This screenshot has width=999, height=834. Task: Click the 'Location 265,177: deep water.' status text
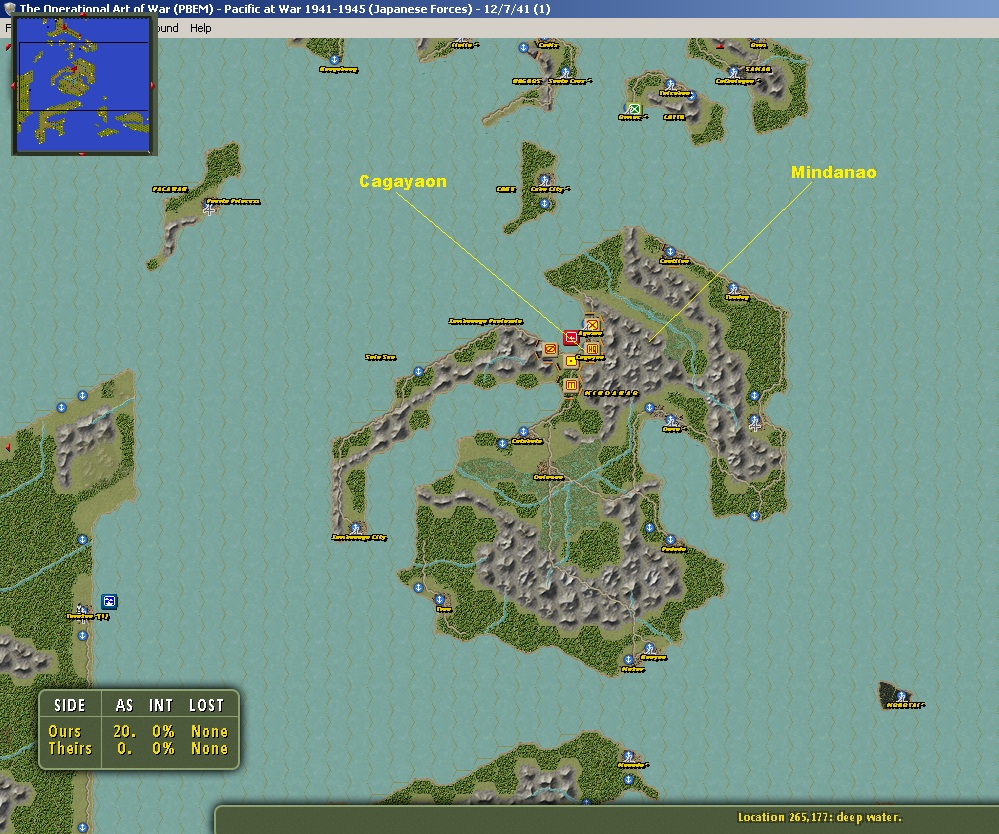[819, 817]
